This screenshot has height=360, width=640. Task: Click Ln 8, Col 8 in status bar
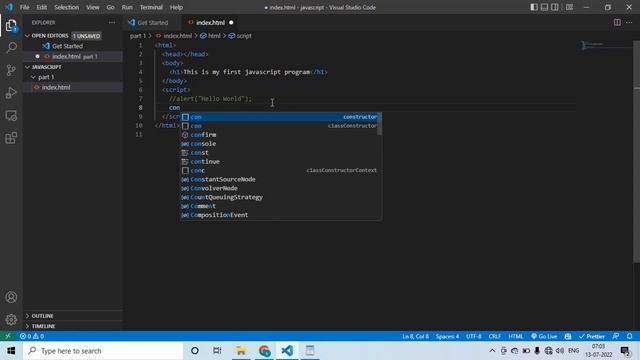[415, 336]
